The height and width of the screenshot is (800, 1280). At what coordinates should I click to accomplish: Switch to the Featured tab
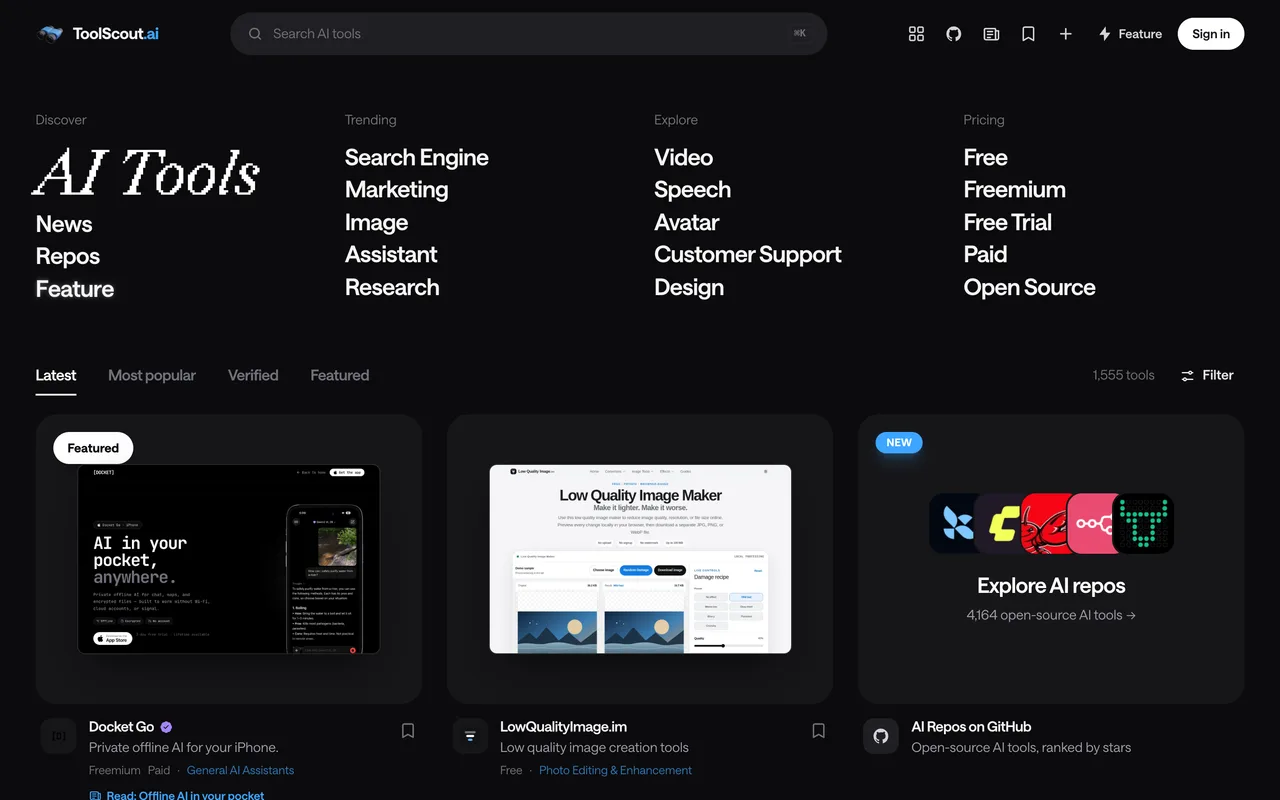[x=340, y=375]
